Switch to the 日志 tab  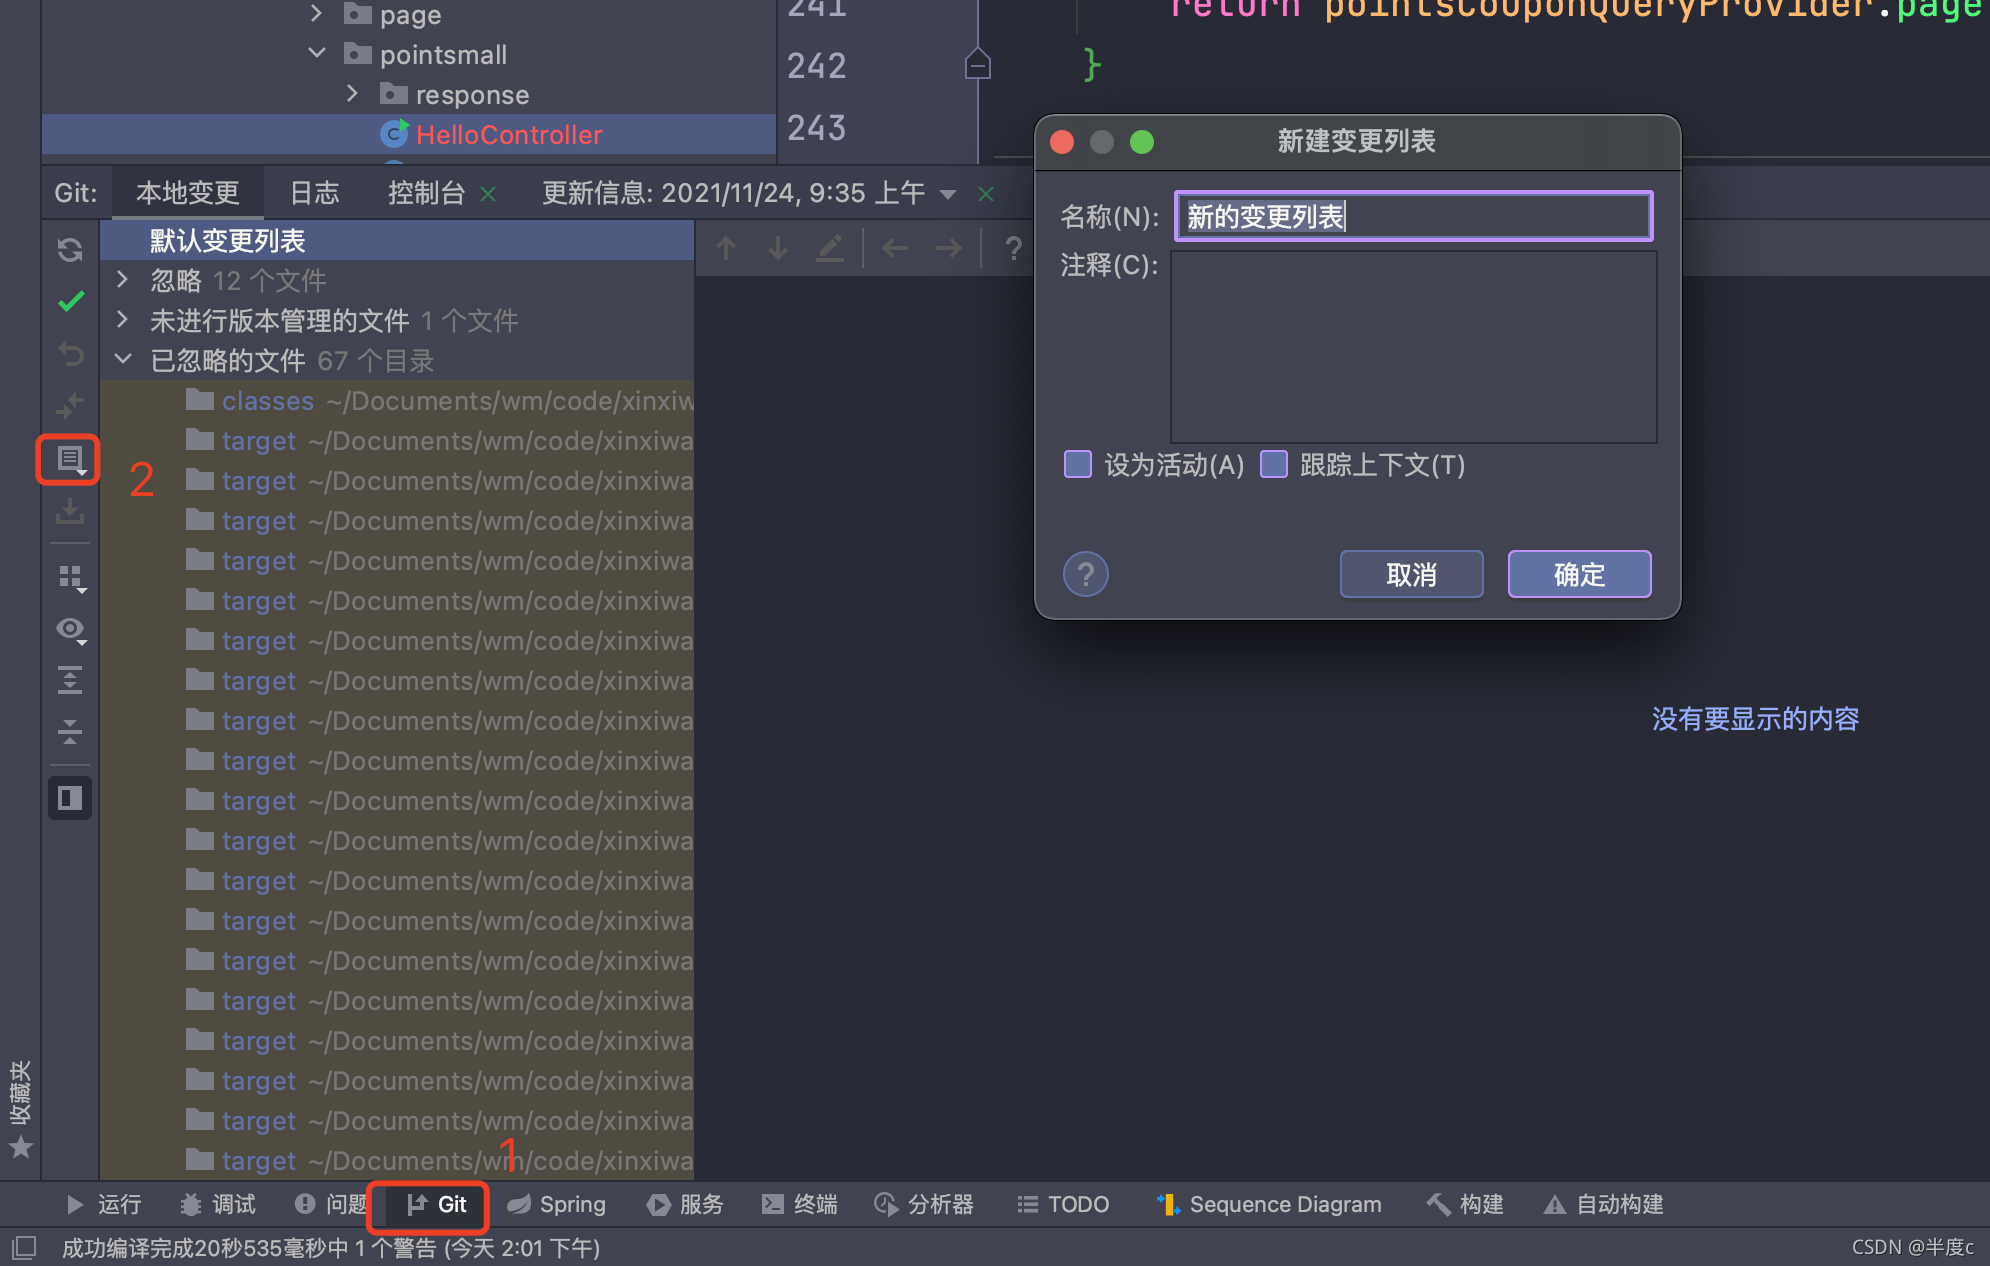(x=314, y=193)
